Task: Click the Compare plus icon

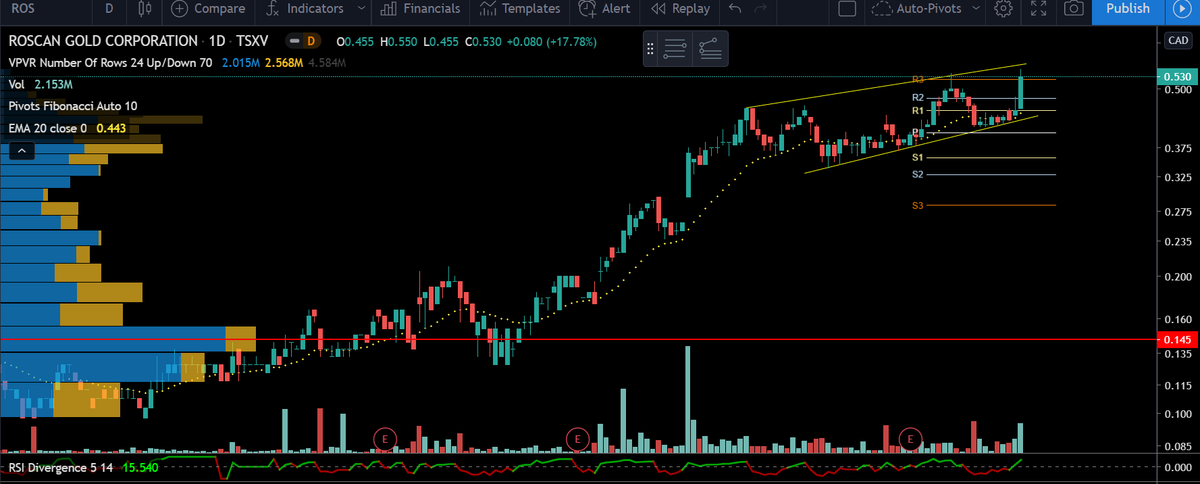Action: click(180, 9)
